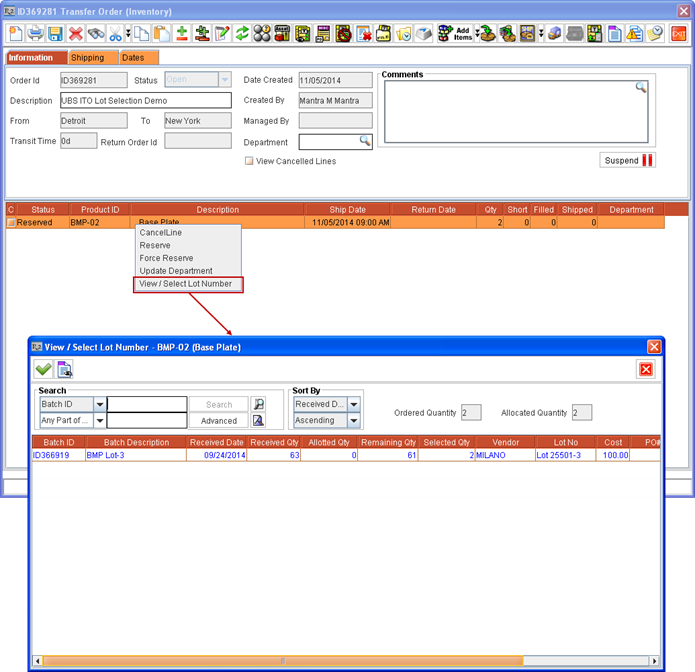
Task: Click the checkbox on the Reserved line row
Action: pos(11,223)
